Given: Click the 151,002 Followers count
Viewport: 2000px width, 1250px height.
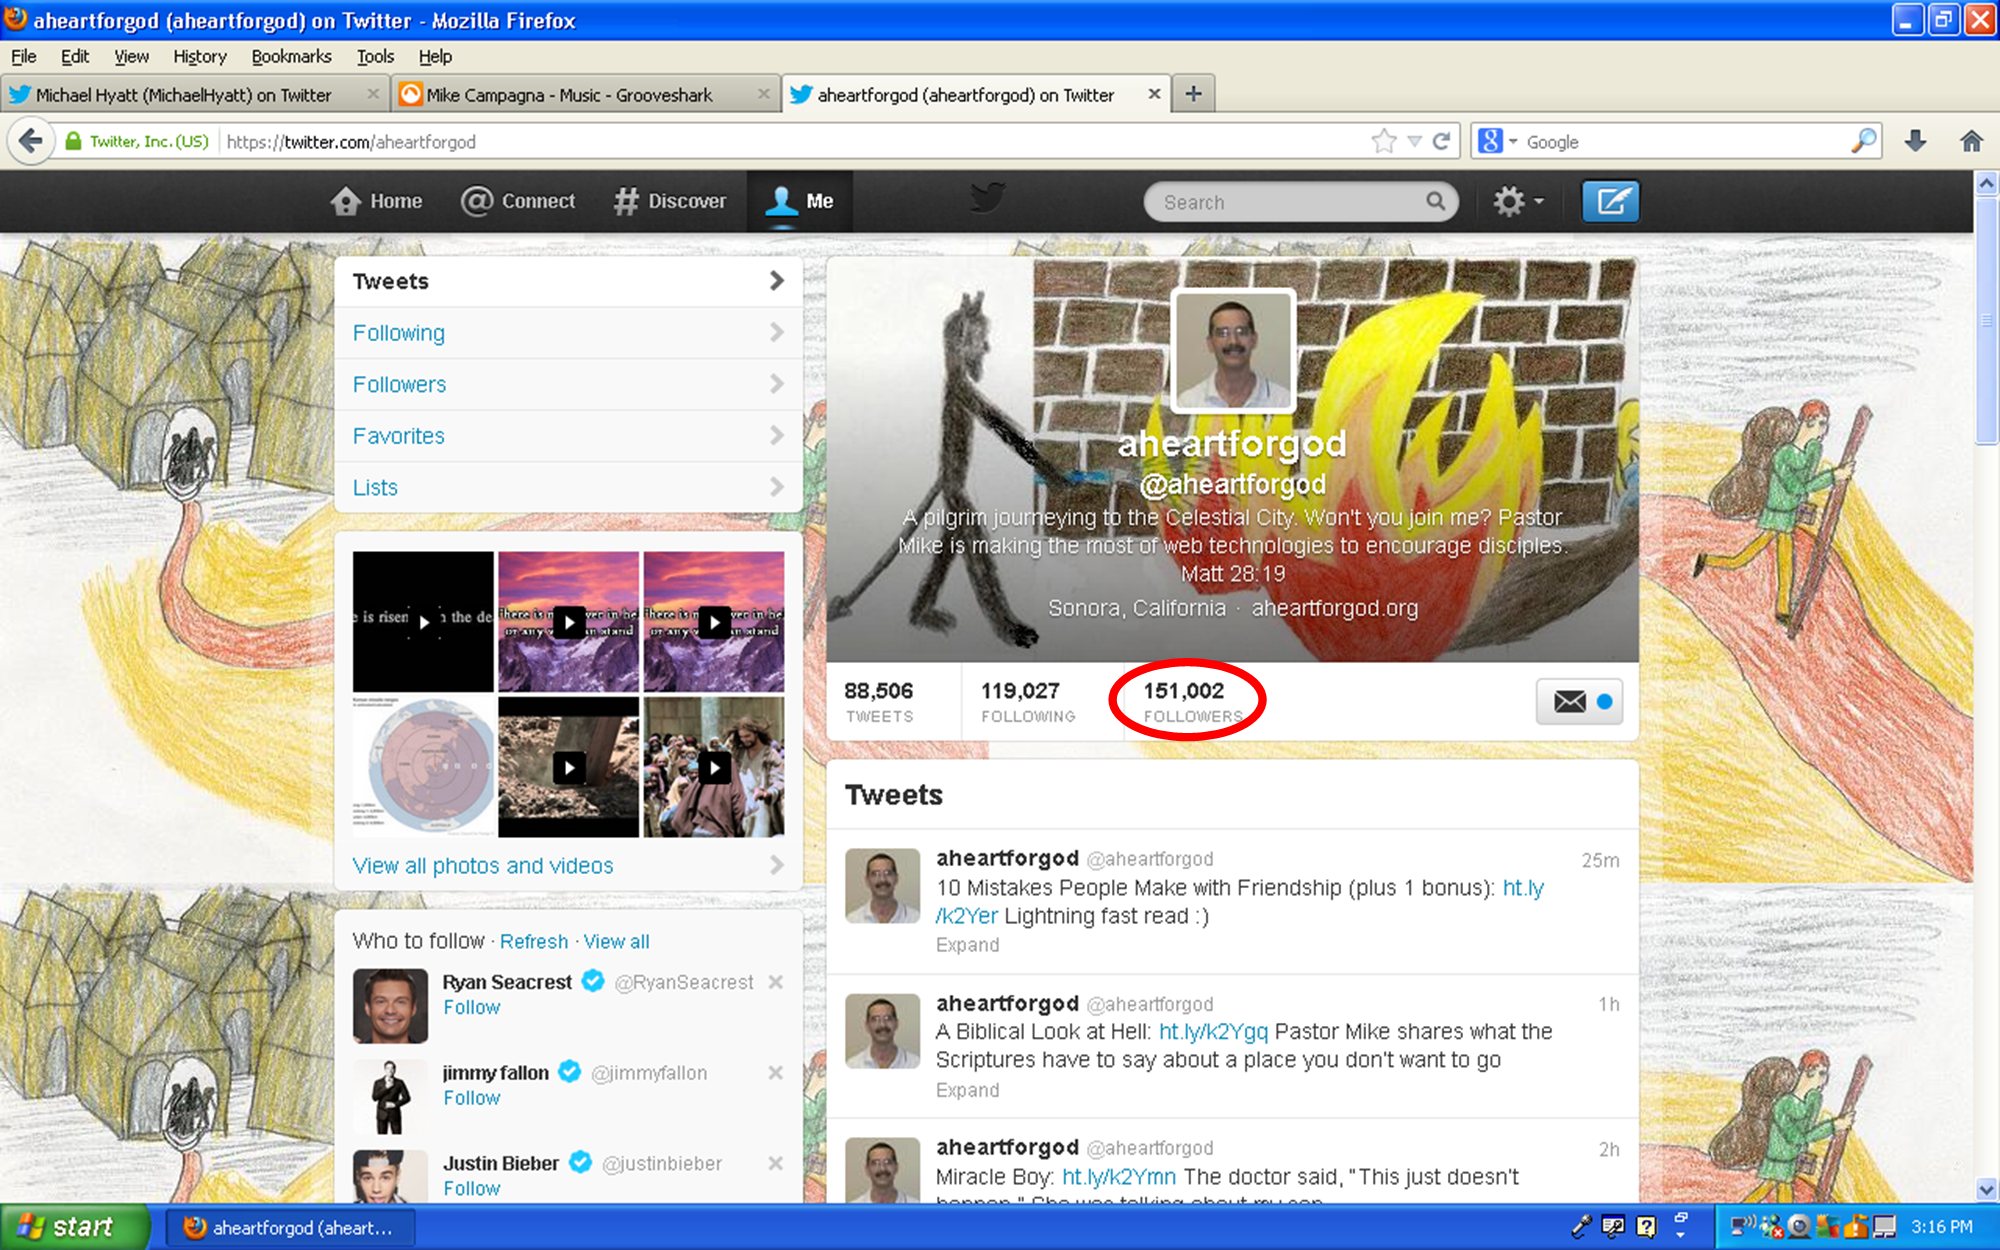Looking at the screenshot, I should click(x=1192, y=702).
